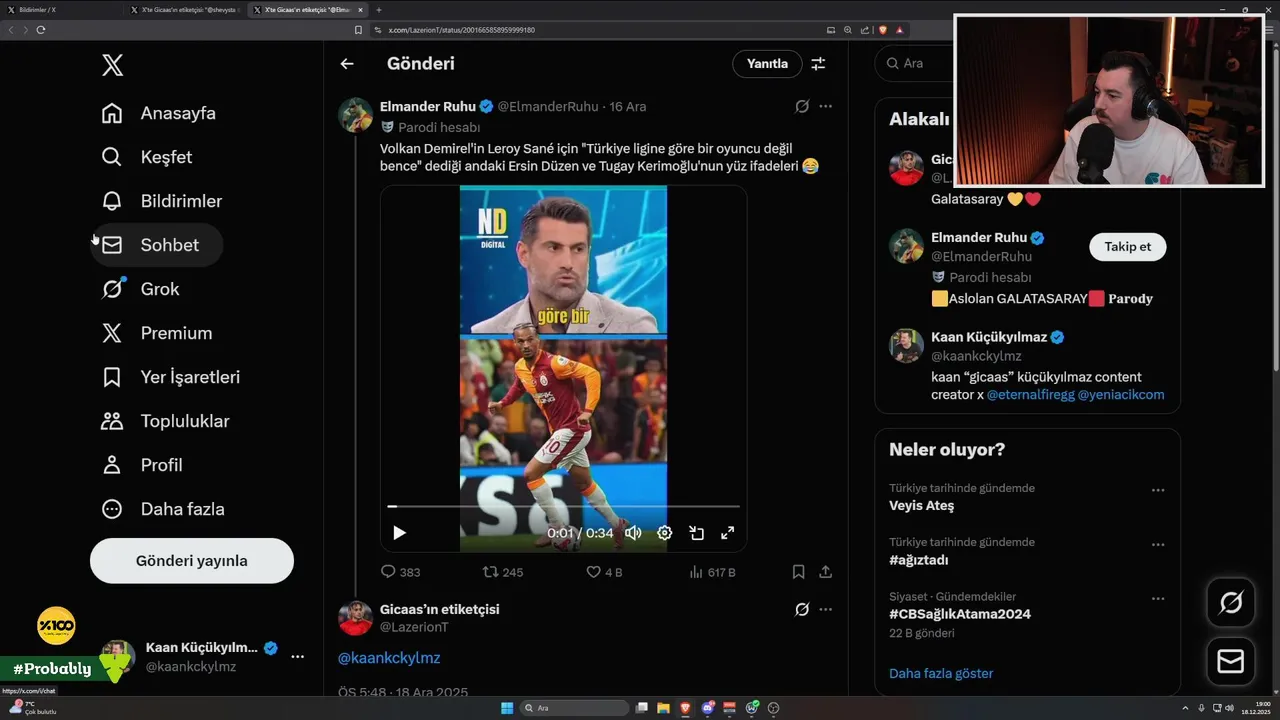Open the Keşfet search page
Viewport: 1280px width, 720px height.
(x=147, y=157)
